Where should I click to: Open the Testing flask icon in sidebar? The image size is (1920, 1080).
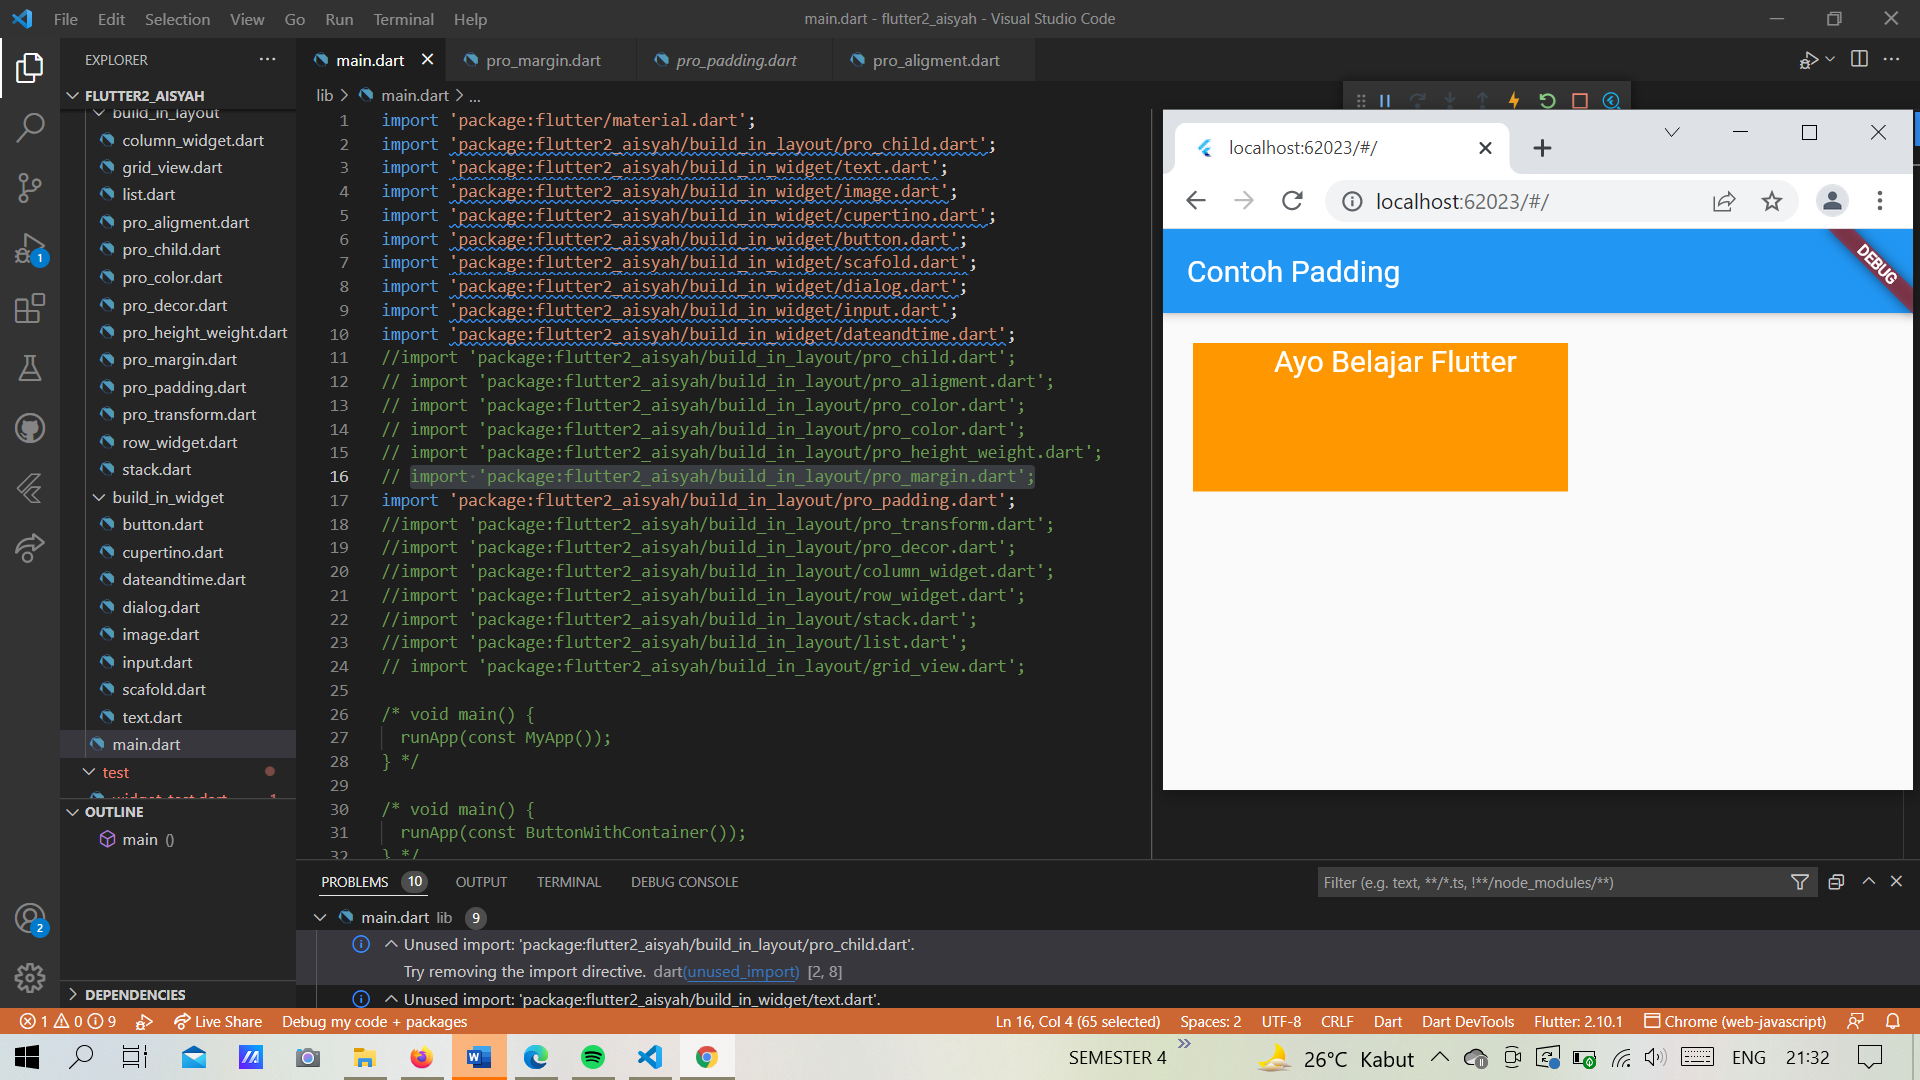pyautogui.click(x=30, y=368)
